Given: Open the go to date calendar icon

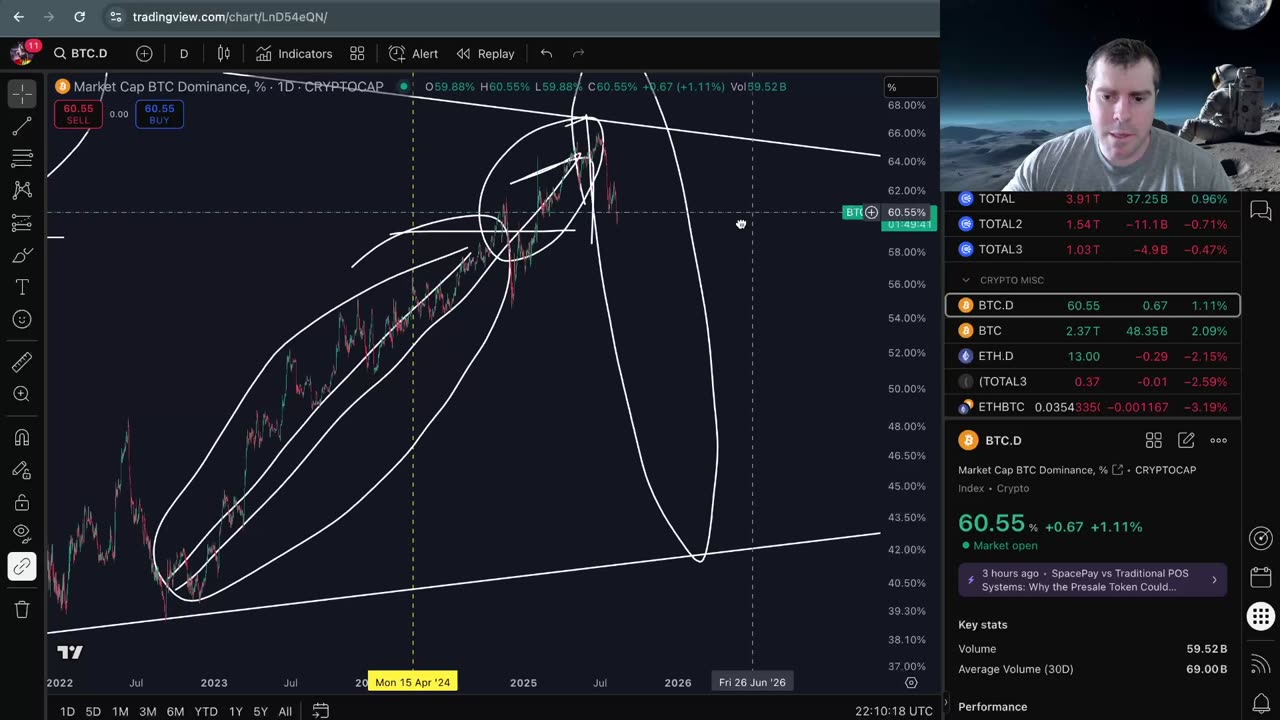Looking at the screenshot, I should [320, 711].
